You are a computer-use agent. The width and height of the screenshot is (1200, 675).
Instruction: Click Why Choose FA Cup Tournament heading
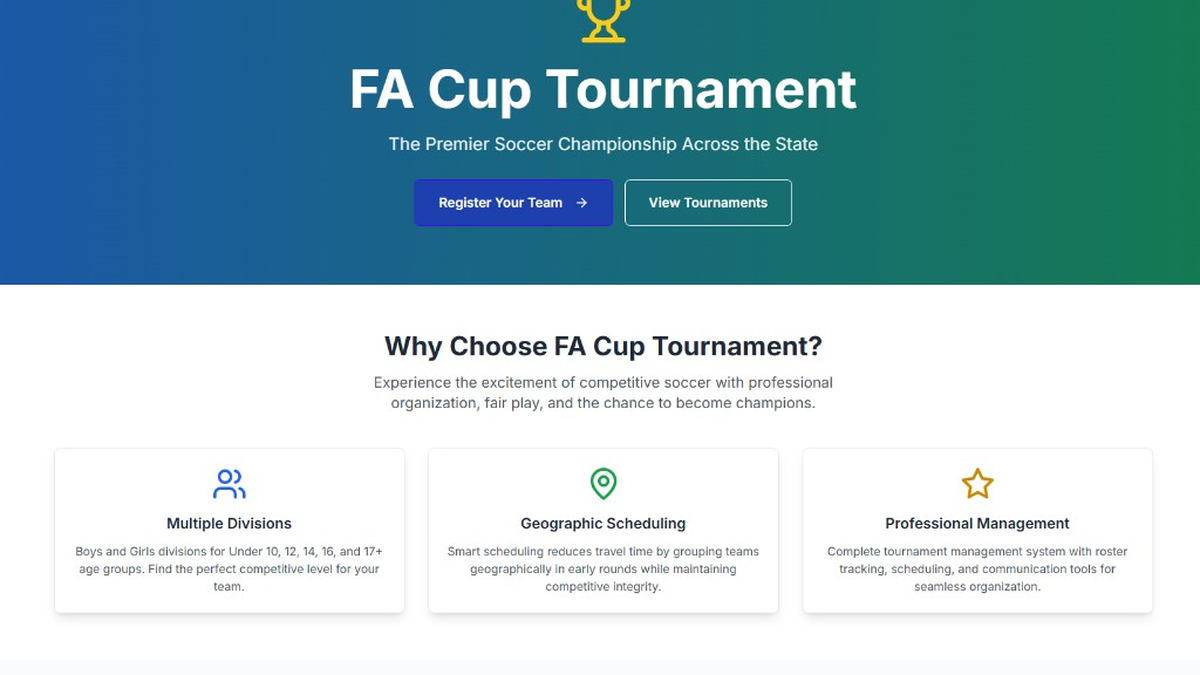pyautogui.click(x=603, y=347)
